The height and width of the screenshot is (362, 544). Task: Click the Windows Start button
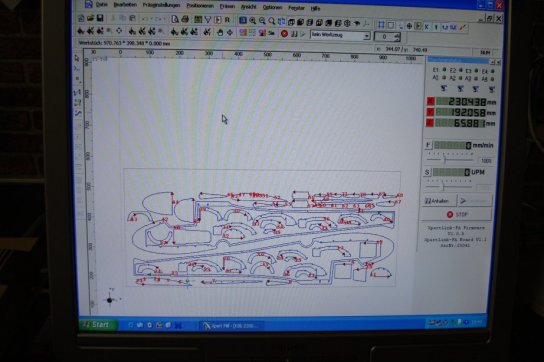coord(97,325)
